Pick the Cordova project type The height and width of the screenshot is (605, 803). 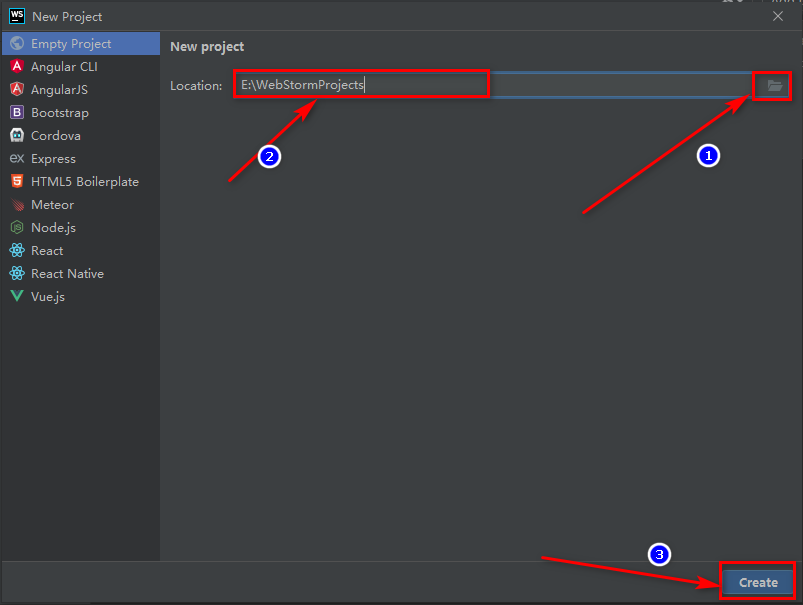pyautogui.click(x=81, y=136)
